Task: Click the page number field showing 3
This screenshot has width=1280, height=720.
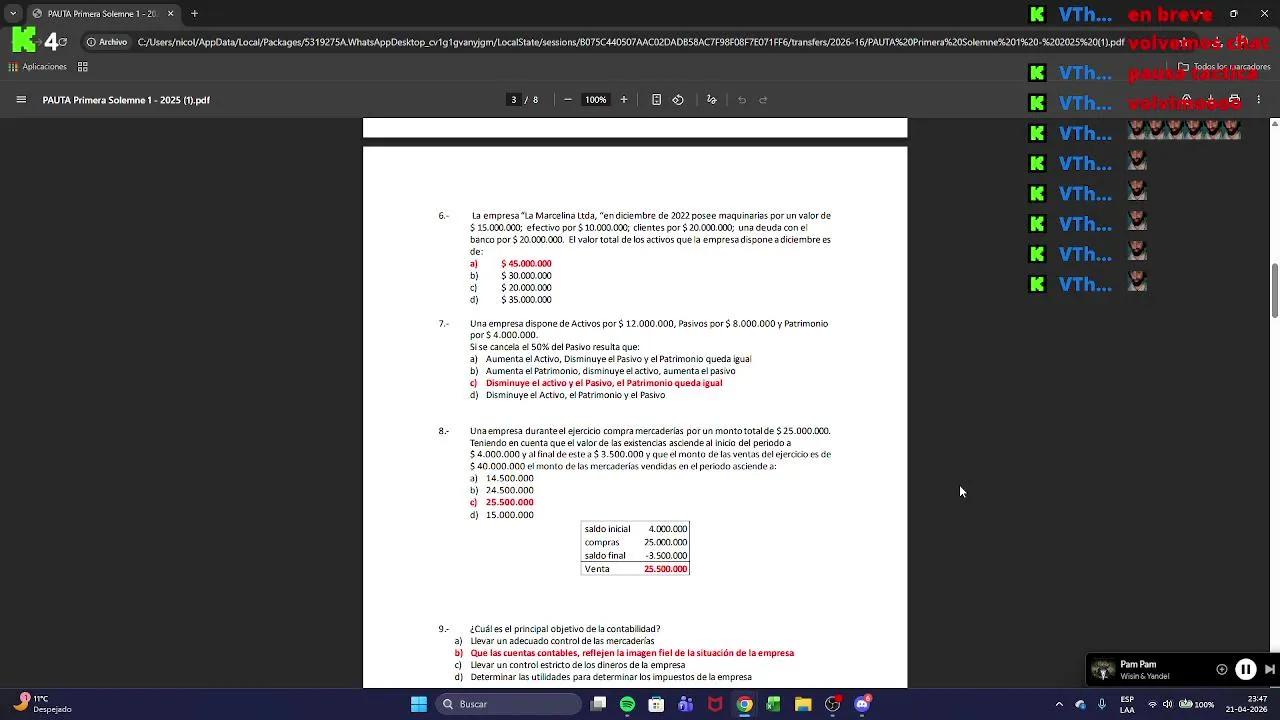Action: pyautogui.click(x=514, y=100)
